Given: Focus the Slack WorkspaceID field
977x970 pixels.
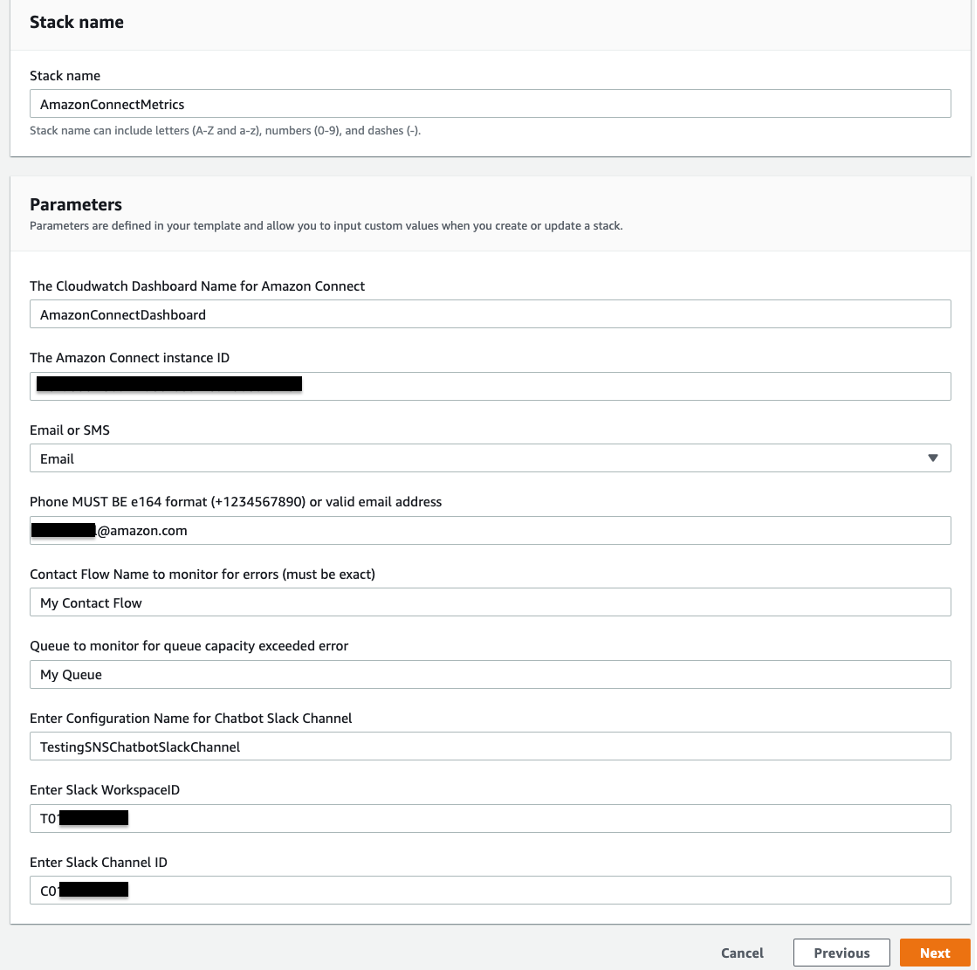Looking at the screenshot, I should tap(490, 818).
